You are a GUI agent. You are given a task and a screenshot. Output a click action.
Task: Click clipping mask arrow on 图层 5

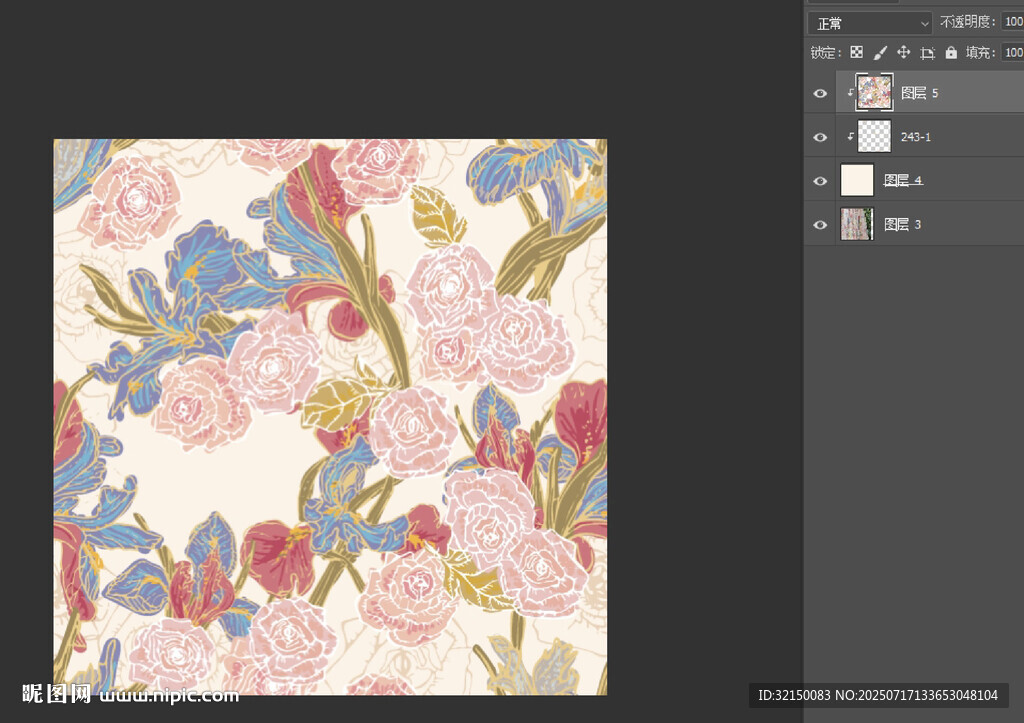click(x=850, y=93)
